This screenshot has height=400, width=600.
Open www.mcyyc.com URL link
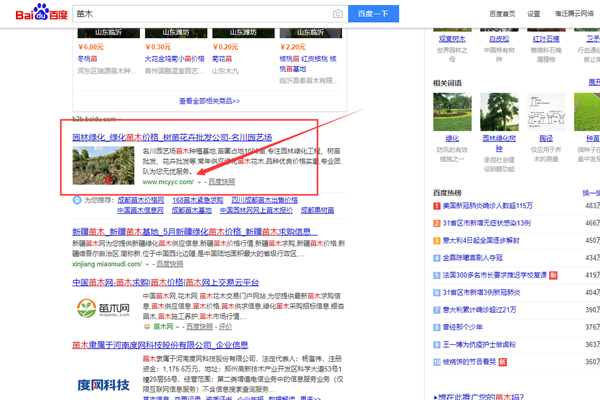pos(168,182)
